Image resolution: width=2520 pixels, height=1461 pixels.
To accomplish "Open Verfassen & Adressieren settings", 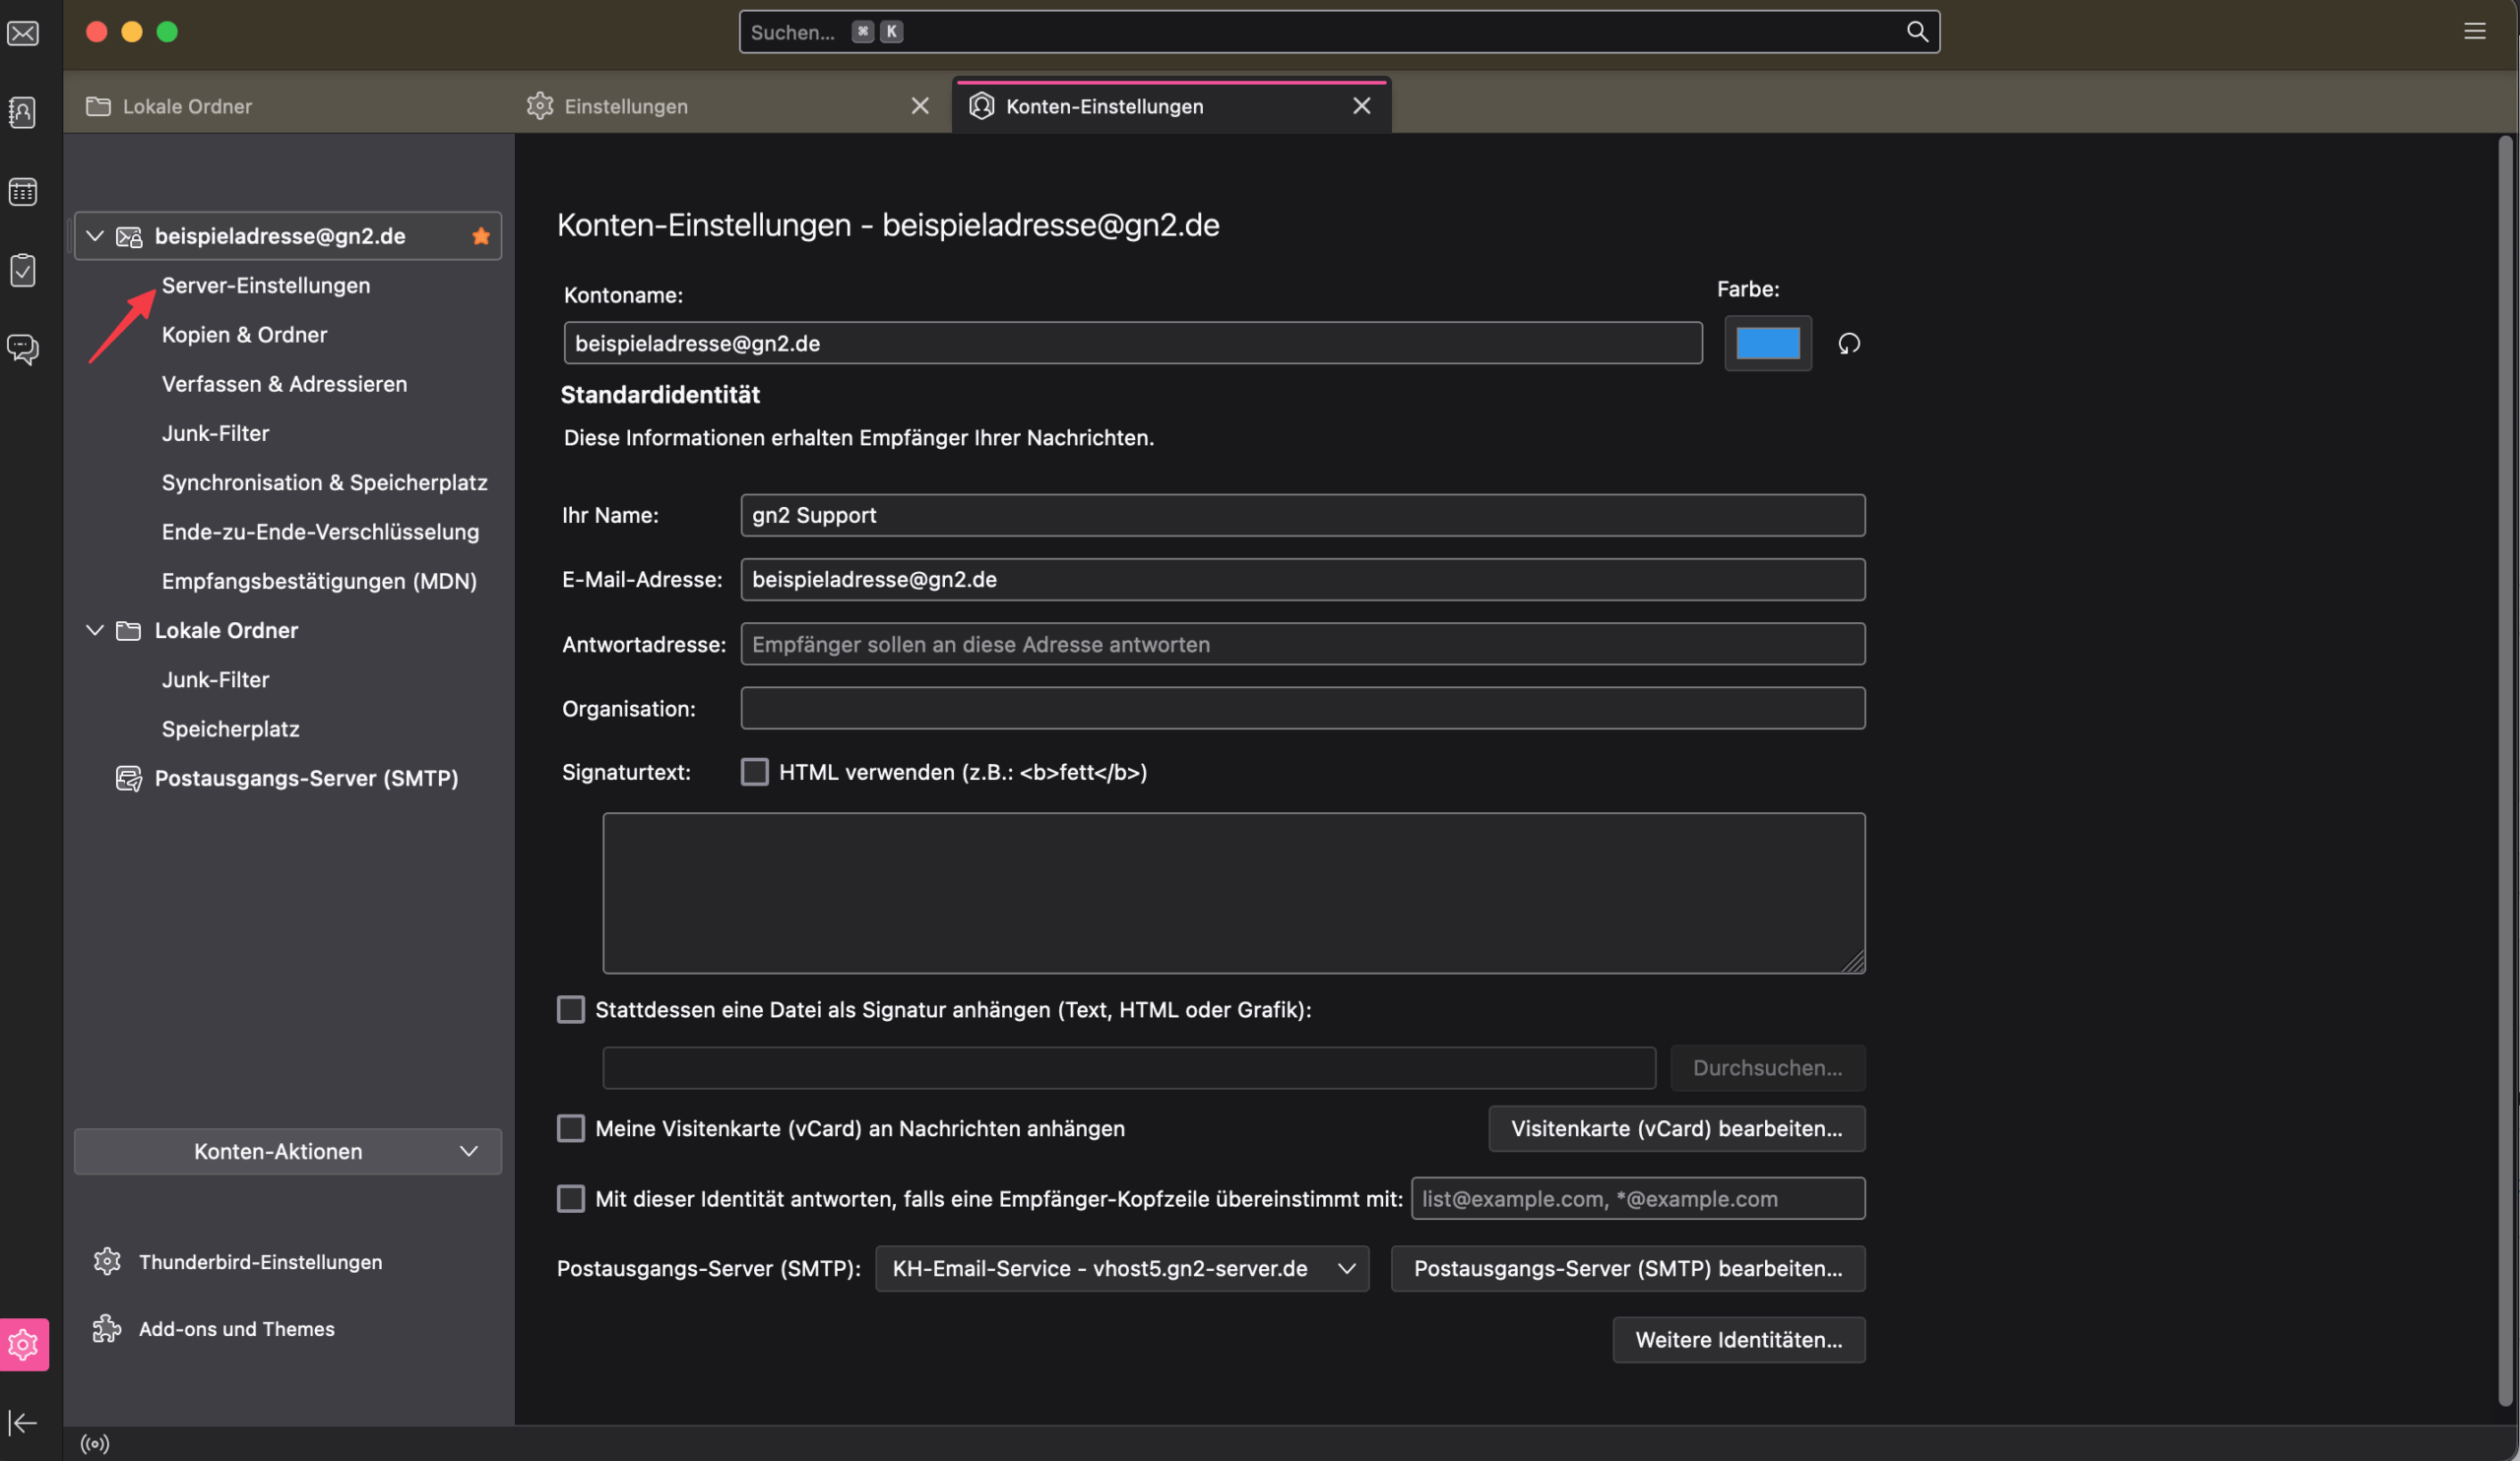I will click(x=285, y=384).
